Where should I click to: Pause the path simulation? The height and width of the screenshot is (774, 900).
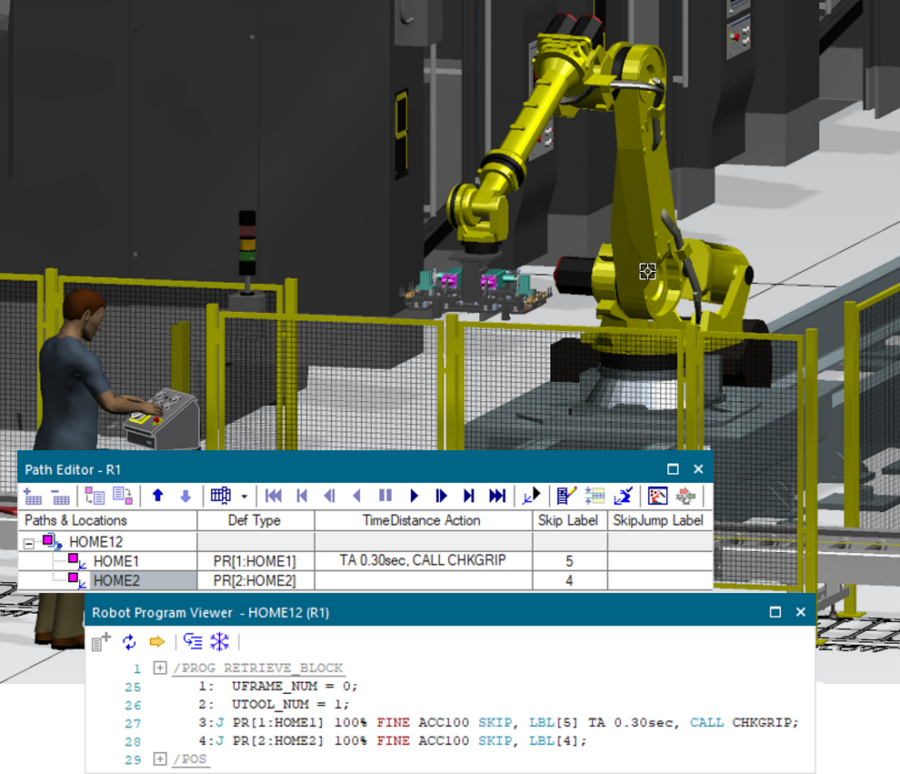point(385,496)
